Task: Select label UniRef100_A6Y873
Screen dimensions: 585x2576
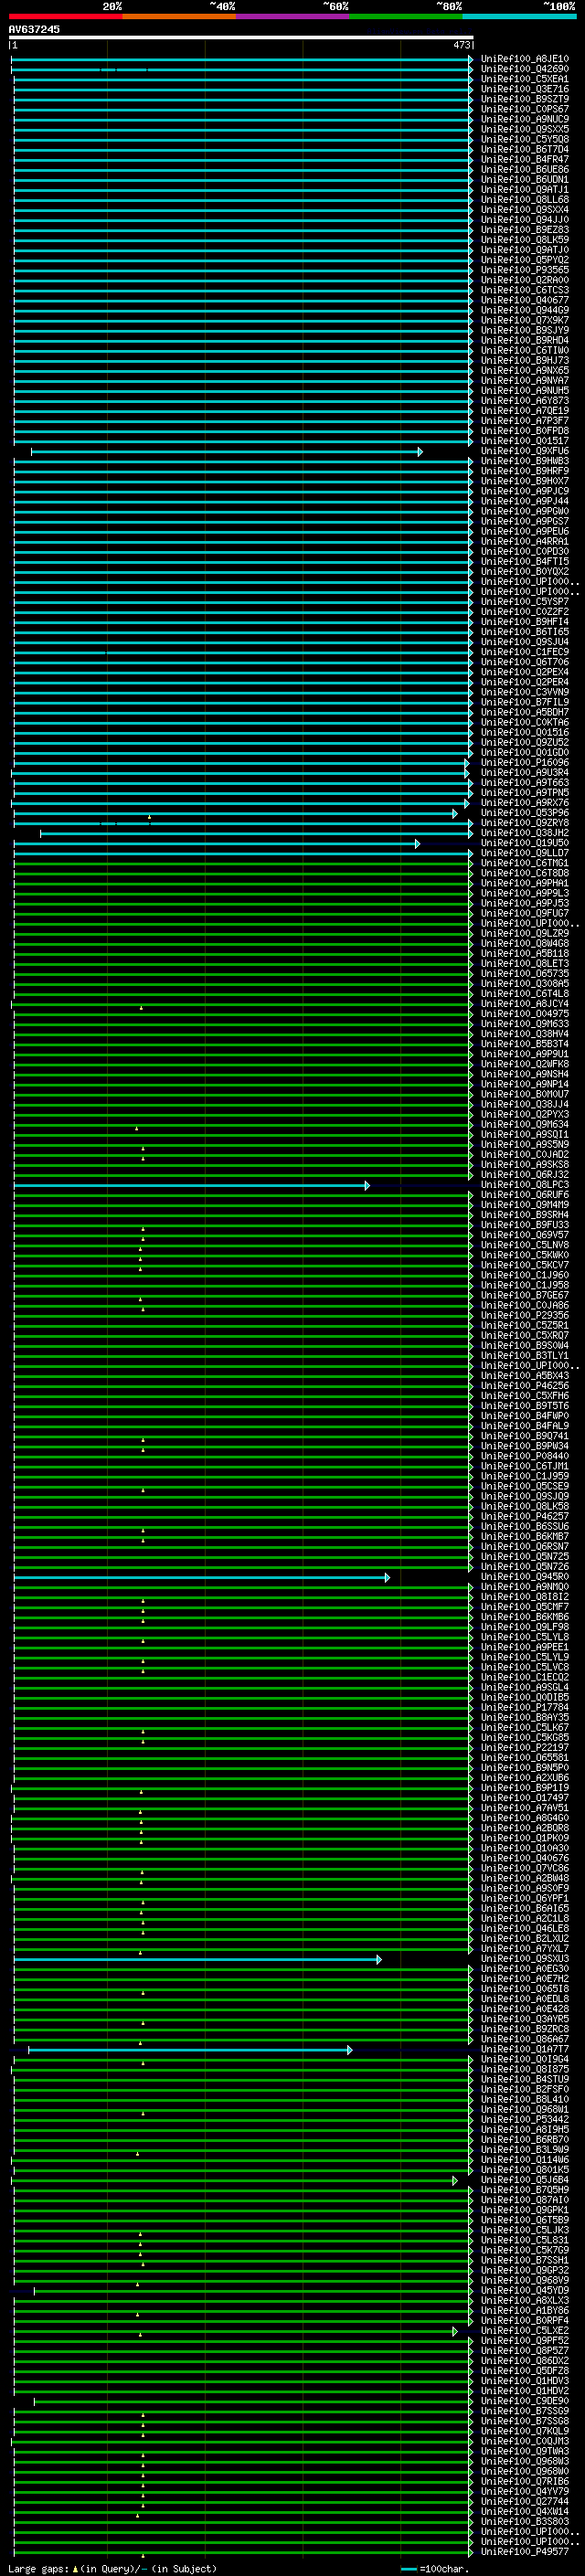Action: [x=524, y=401]
